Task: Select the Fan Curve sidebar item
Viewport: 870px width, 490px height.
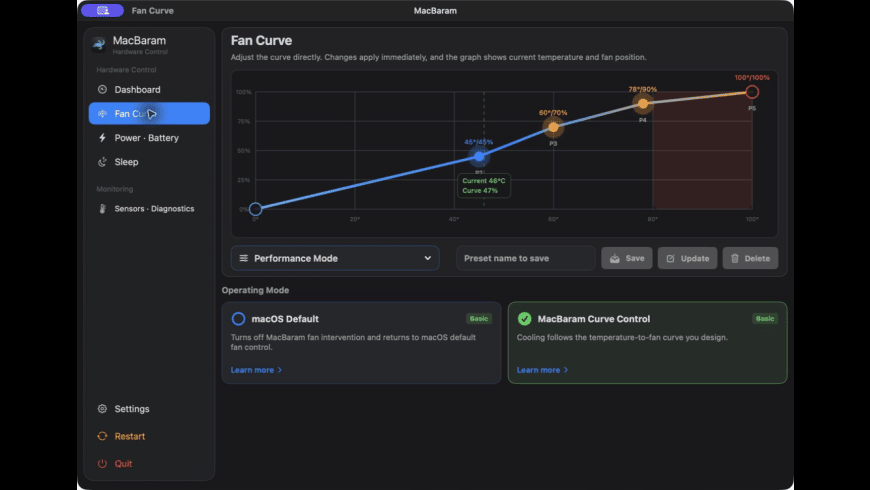Action: click(149, 113)
